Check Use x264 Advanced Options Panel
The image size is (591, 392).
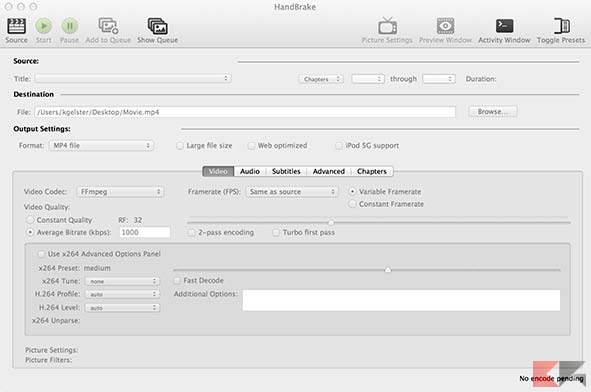click(x=41, y=254)
